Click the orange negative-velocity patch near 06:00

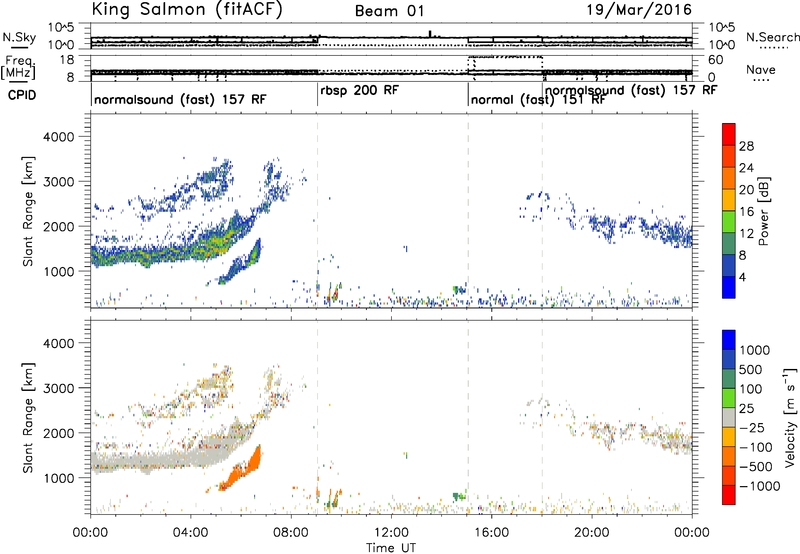point(243,469)
